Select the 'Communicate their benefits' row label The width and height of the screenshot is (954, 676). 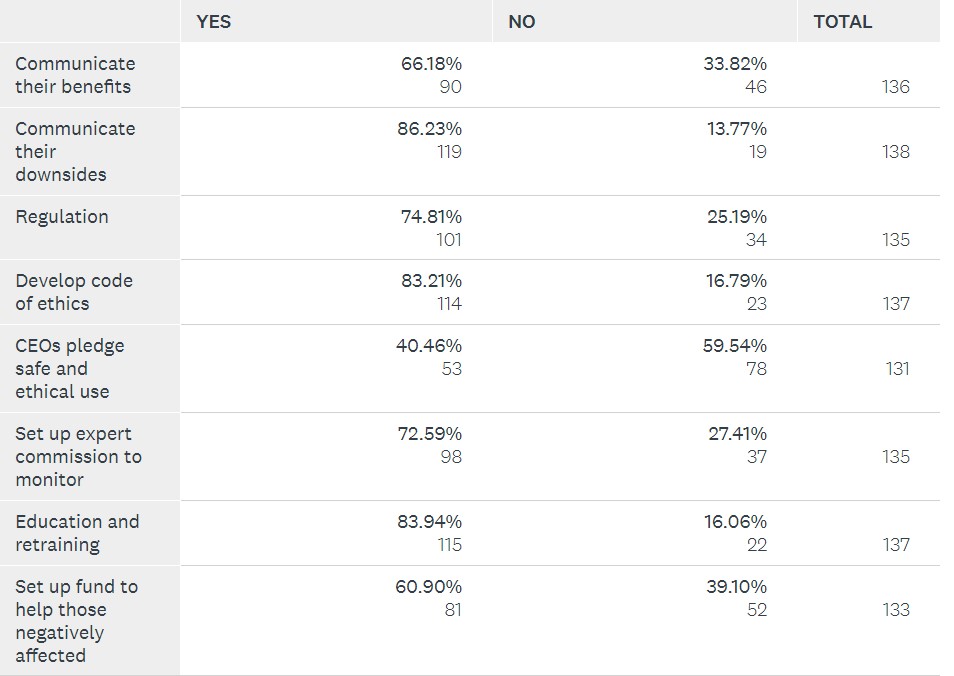pyautogui.click(x=74, y=75)
